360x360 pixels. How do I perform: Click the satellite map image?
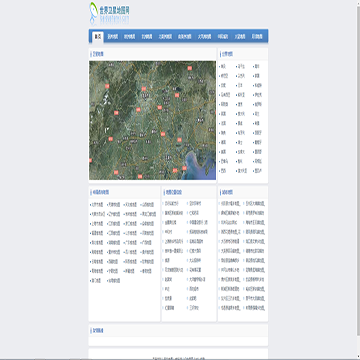(152, 120)
